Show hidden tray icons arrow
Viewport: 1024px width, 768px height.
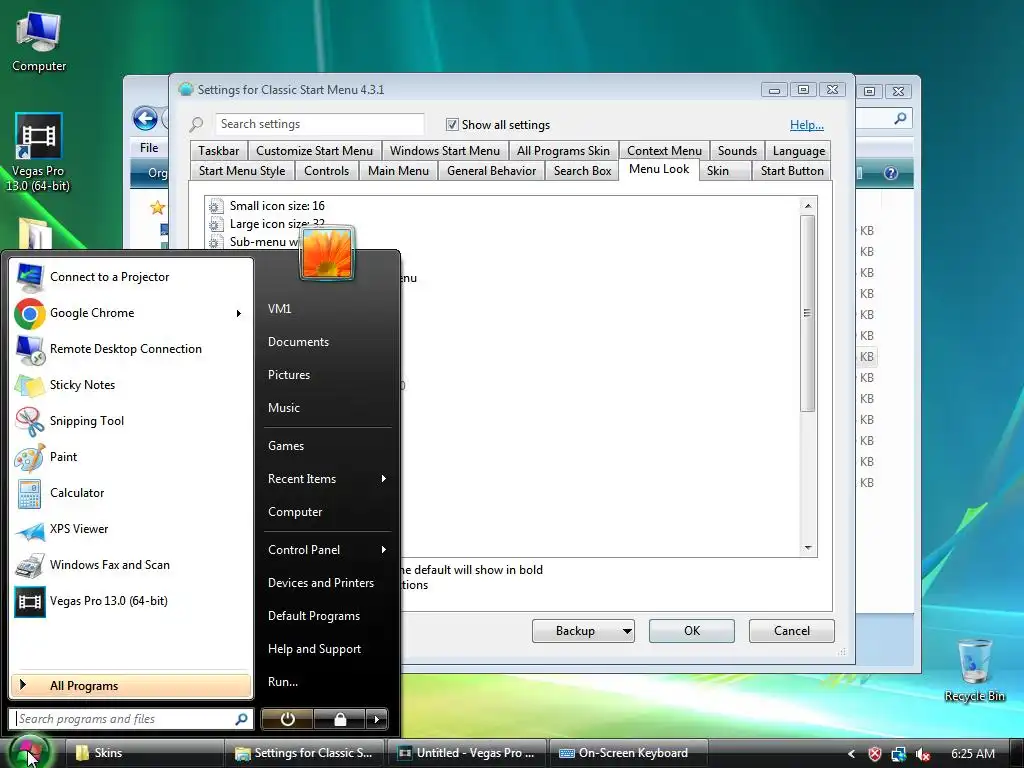point(851,754)
